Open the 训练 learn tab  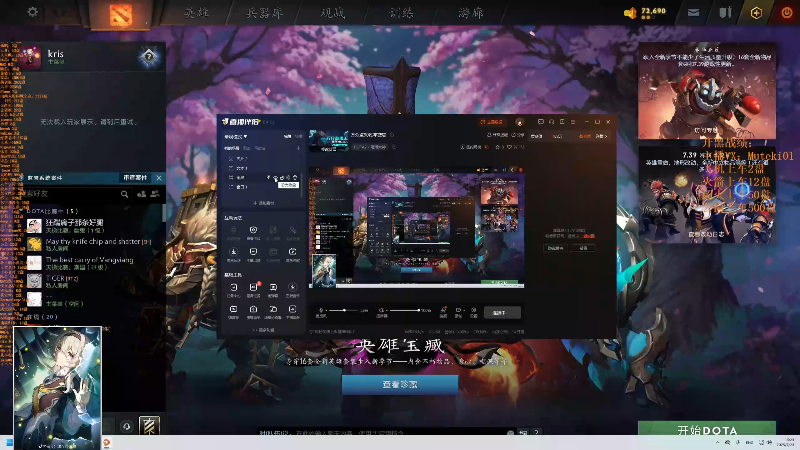coord(402,13)
